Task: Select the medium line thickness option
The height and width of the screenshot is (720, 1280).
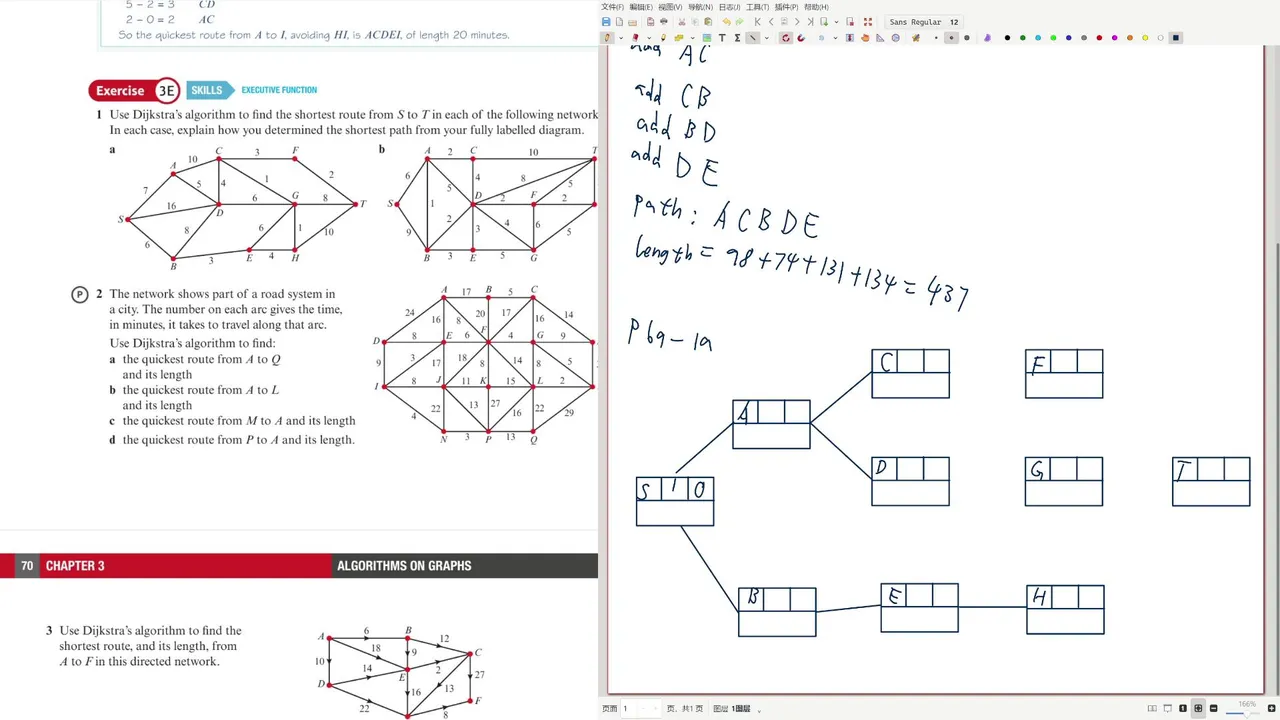Action: point(951,38)
